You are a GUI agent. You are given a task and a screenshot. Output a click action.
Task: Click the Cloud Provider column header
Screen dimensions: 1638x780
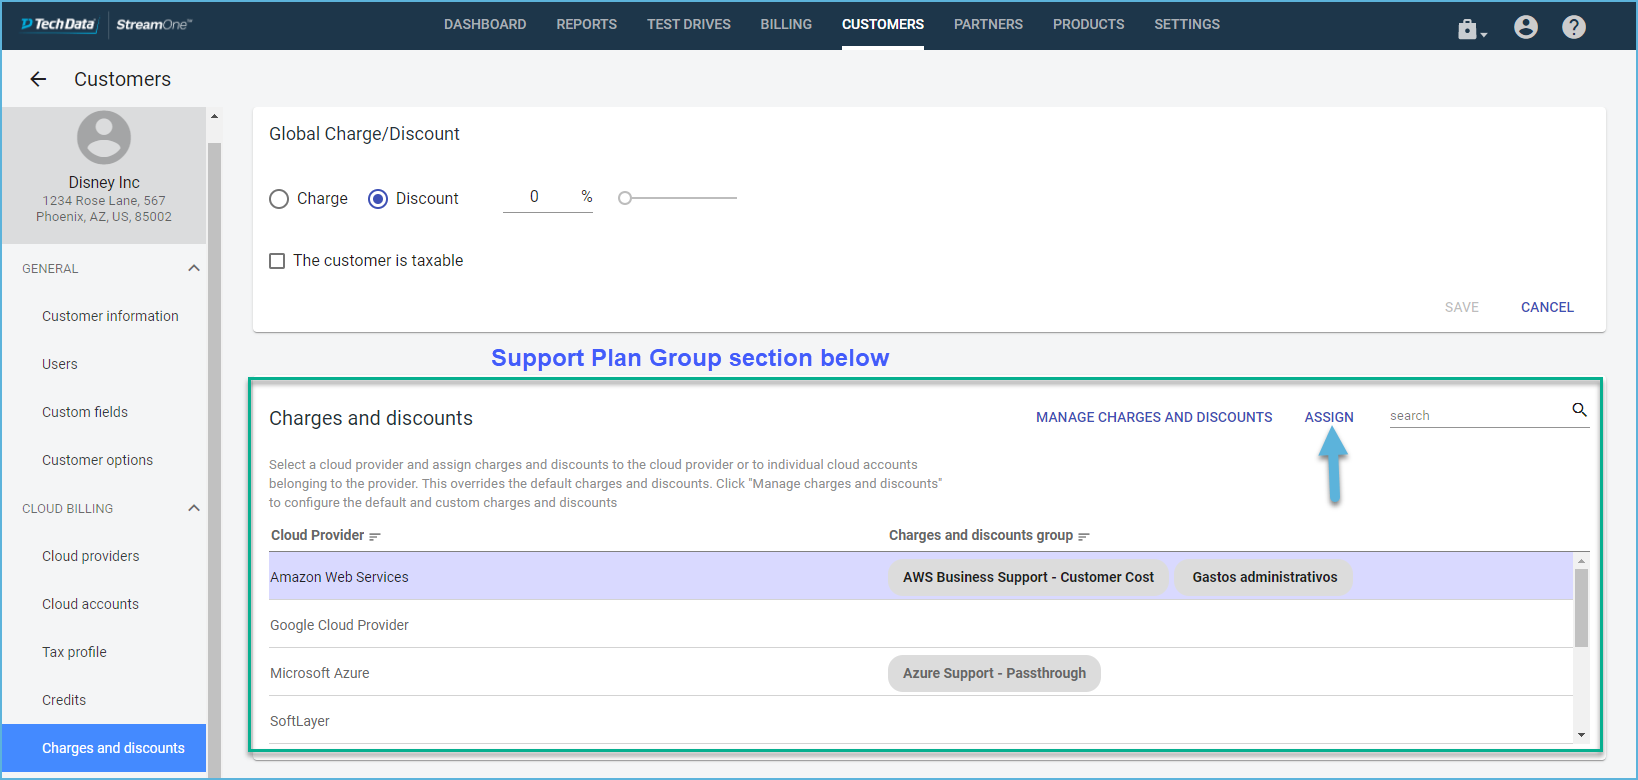(x=317, y=535)
